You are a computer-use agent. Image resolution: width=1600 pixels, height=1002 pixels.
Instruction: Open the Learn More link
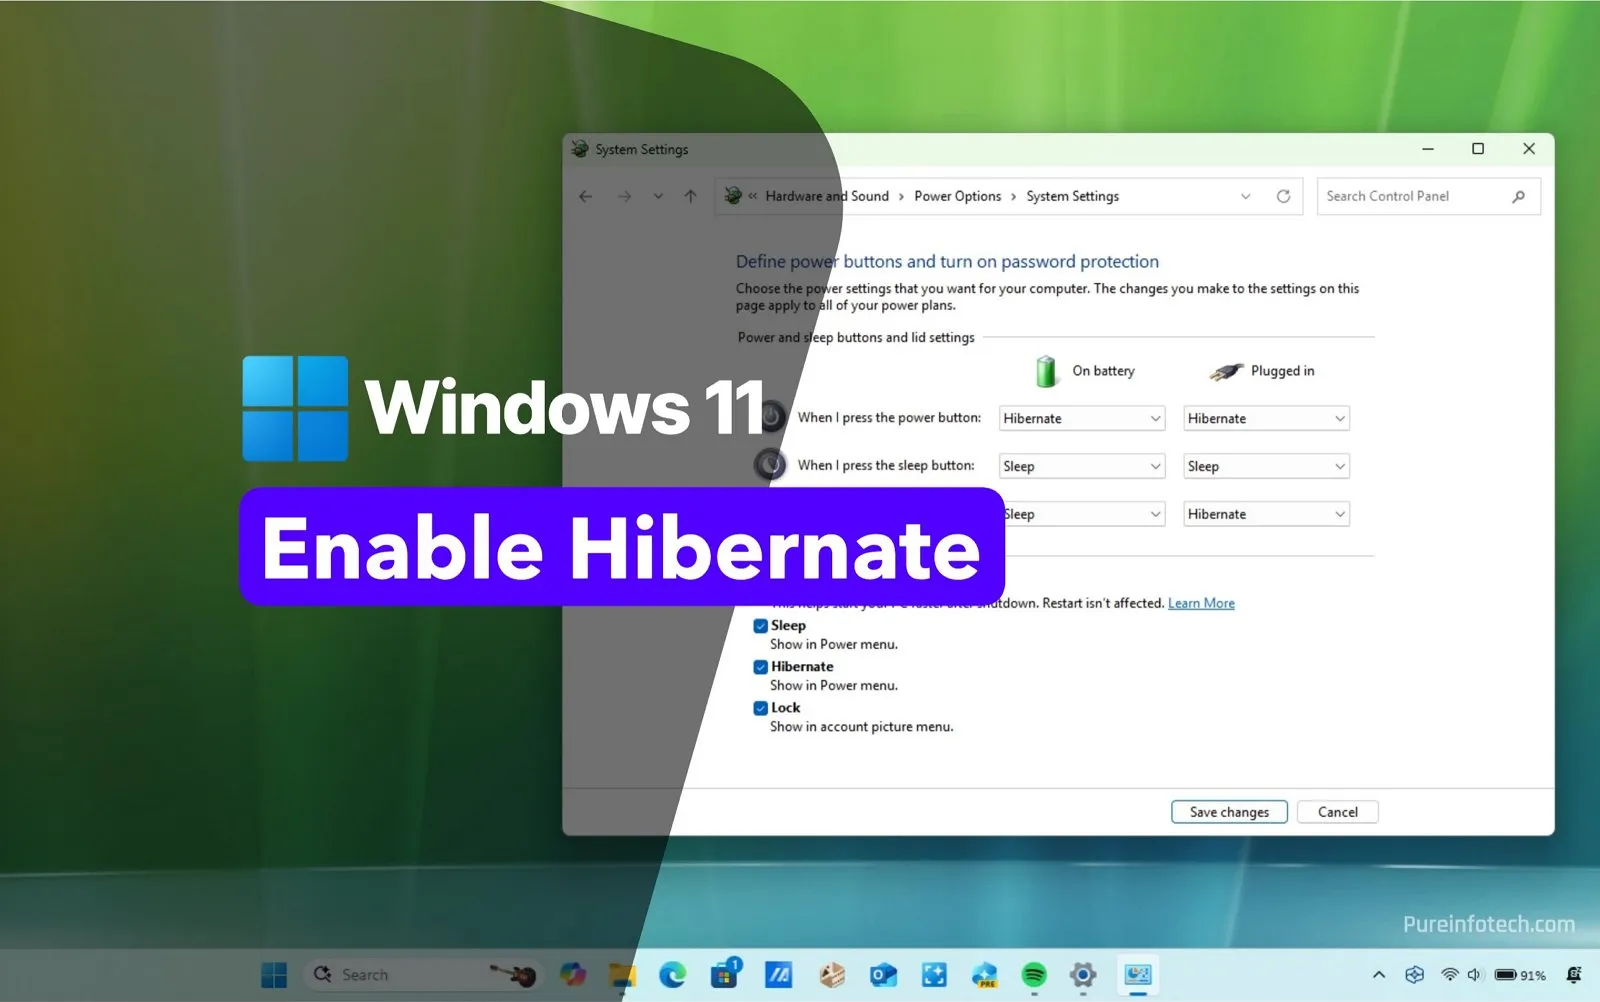[1200, 603]
